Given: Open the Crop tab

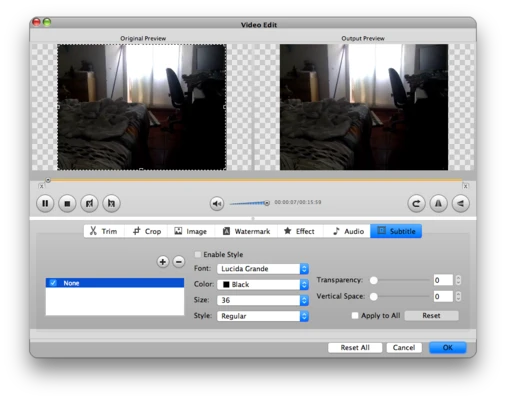Looking at the screenshot, I should 147,231.
